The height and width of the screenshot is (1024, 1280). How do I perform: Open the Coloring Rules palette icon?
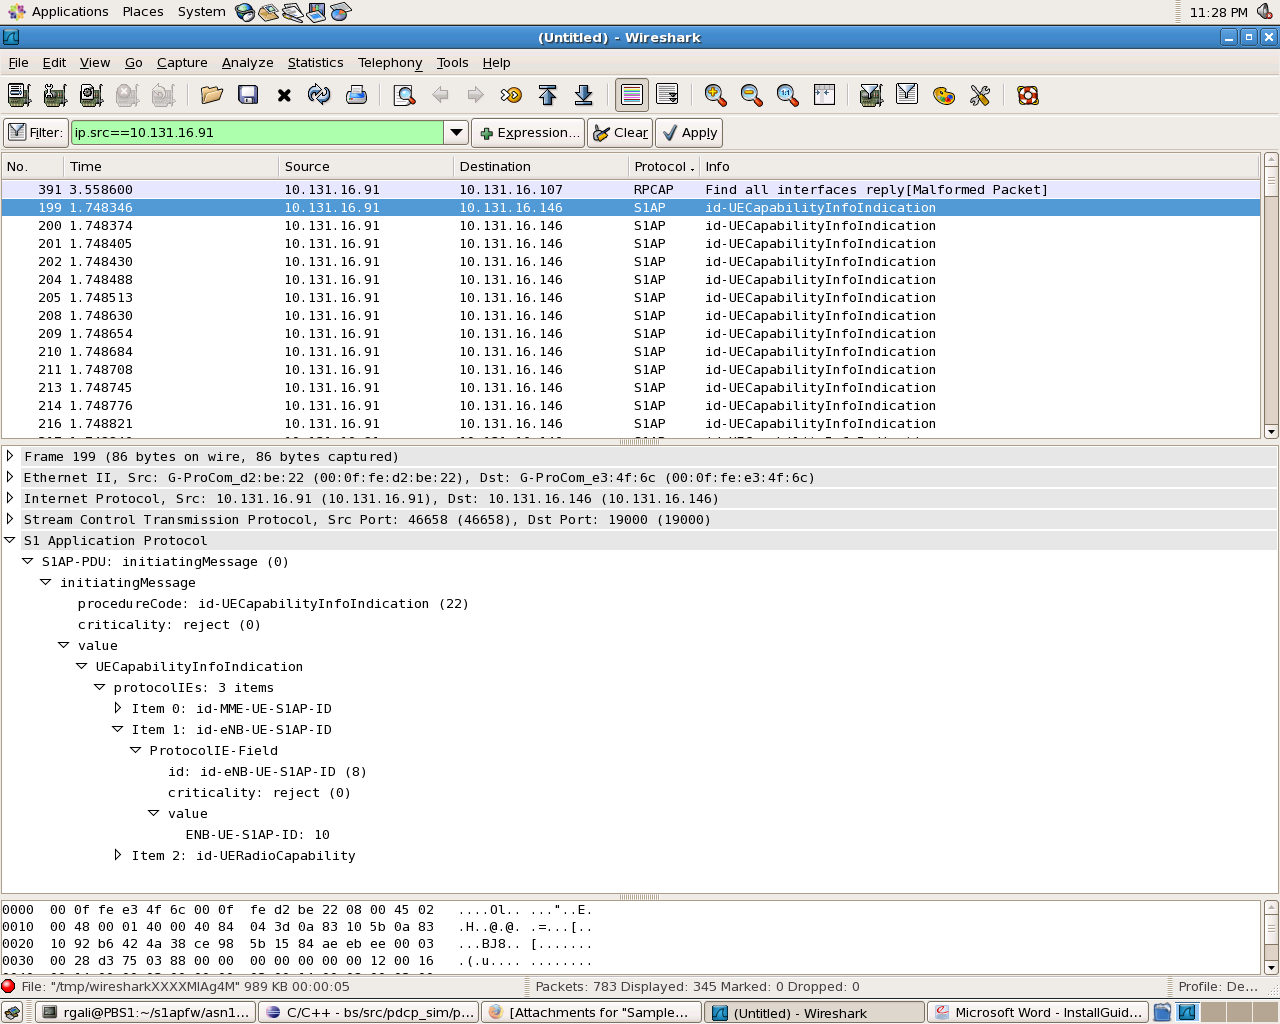[x=943, y=95]
